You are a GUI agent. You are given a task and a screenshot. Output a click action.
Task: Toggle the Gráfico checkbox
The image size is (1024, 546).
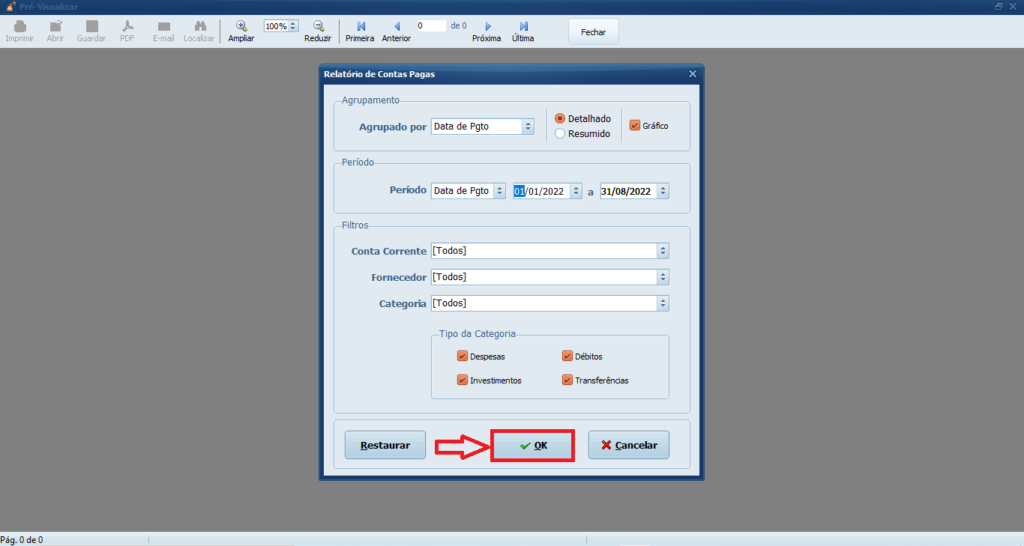[x=634, y=125]
